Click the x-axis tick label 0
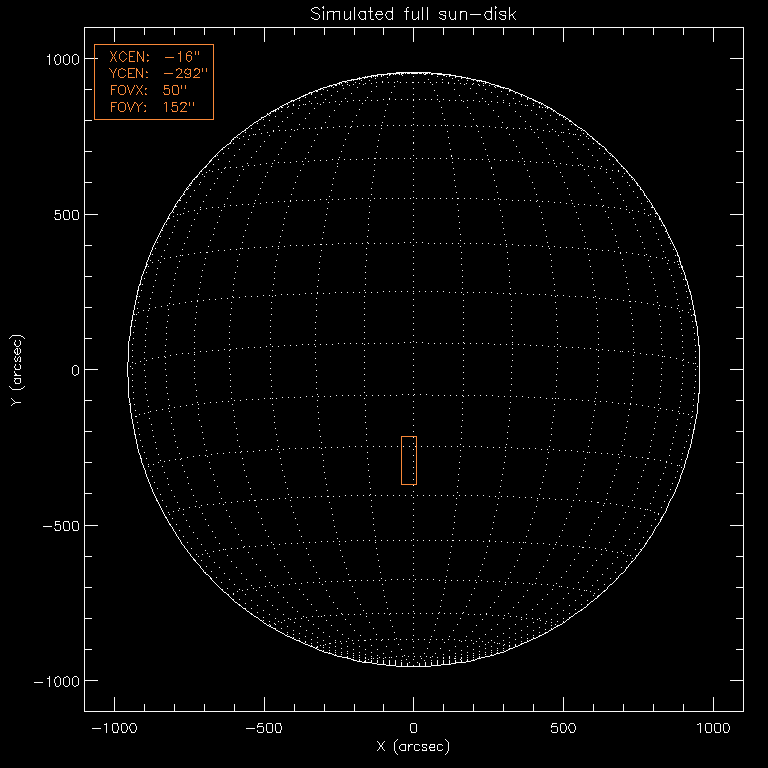 pyautogui.click(x=414, y=729)
